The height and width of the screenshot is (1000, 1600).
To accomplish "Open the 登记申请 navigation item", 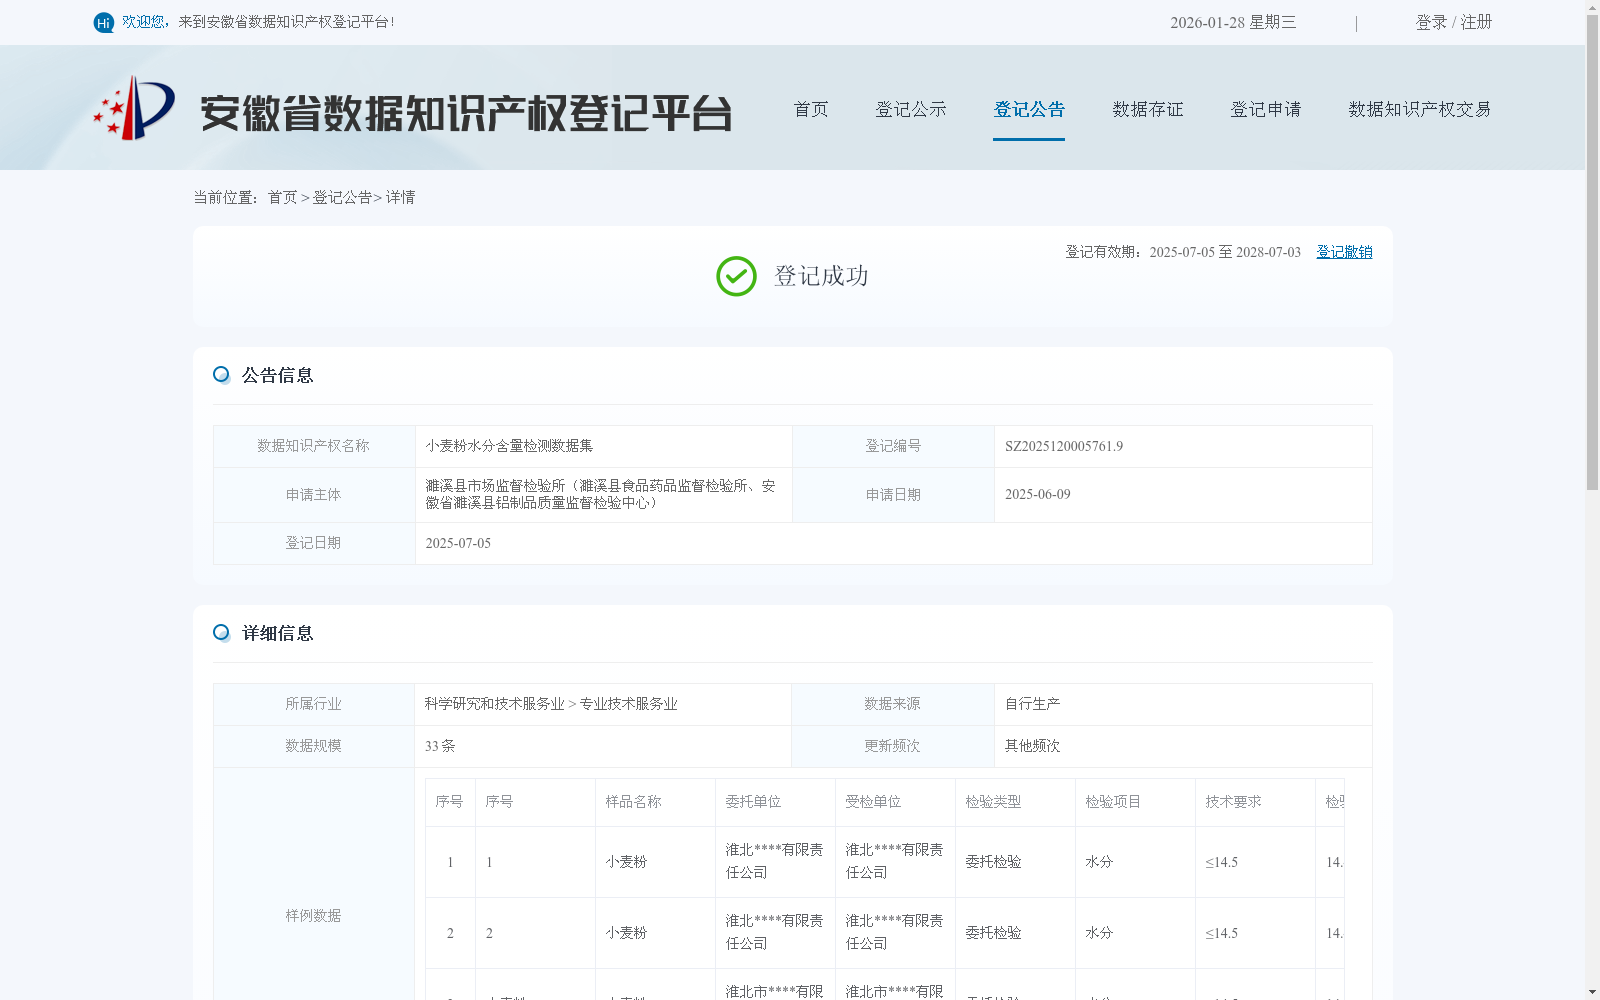I will coord(1266,109).
